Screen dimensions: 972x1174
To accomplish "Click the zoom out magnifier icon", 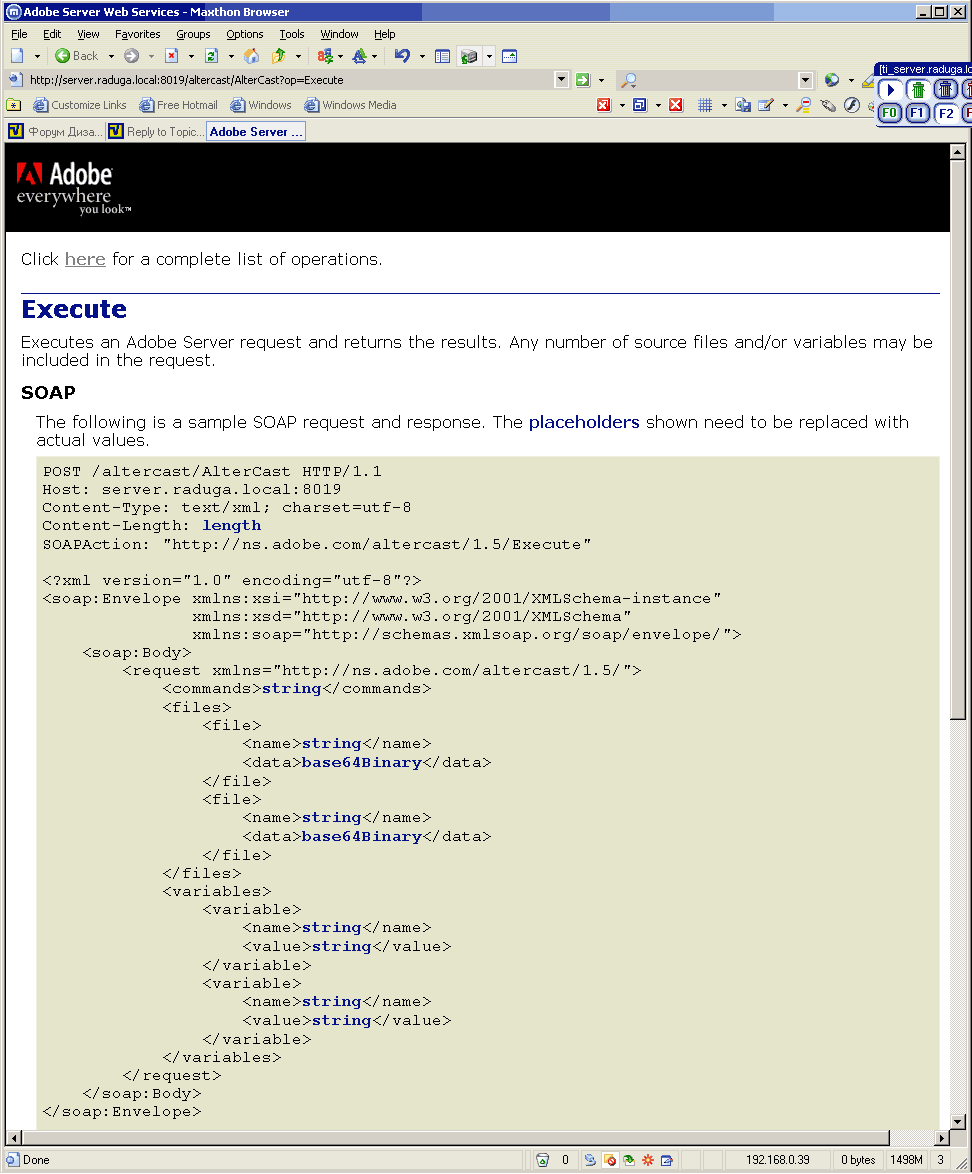I will coord(804,105).
